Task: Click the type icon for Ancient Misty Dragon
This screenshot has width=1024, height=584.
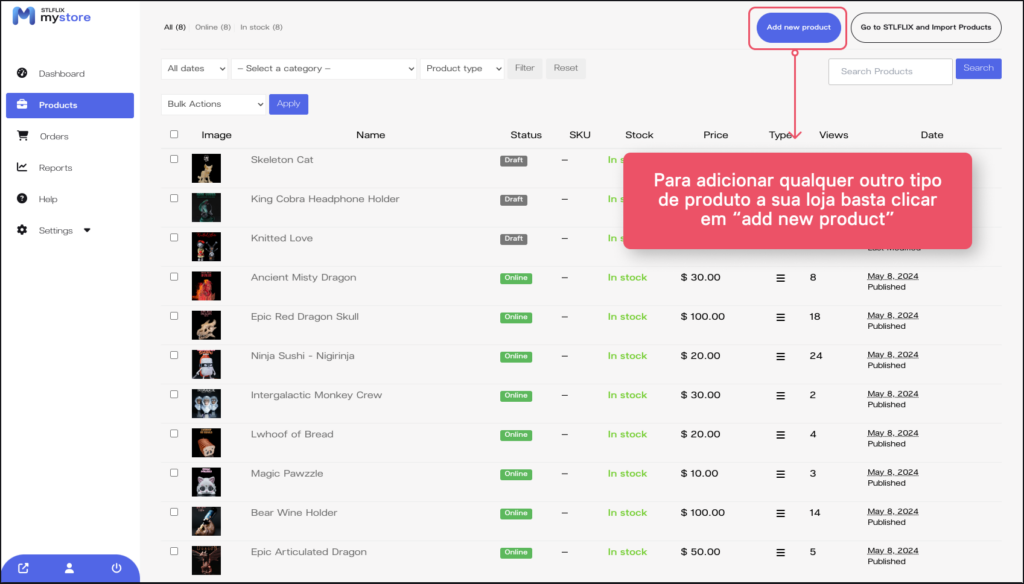Action: [x=780, y=278]
